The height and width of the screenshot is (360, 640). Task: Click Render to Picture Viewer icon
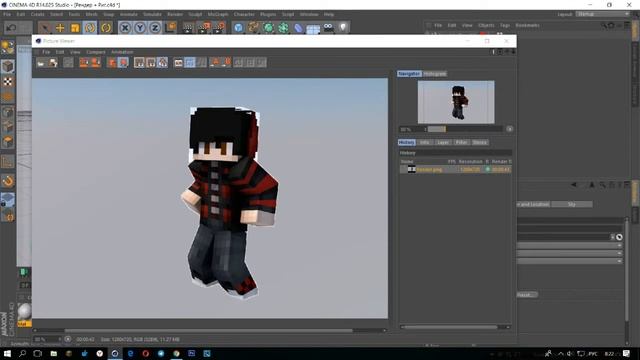pos(204,28)
